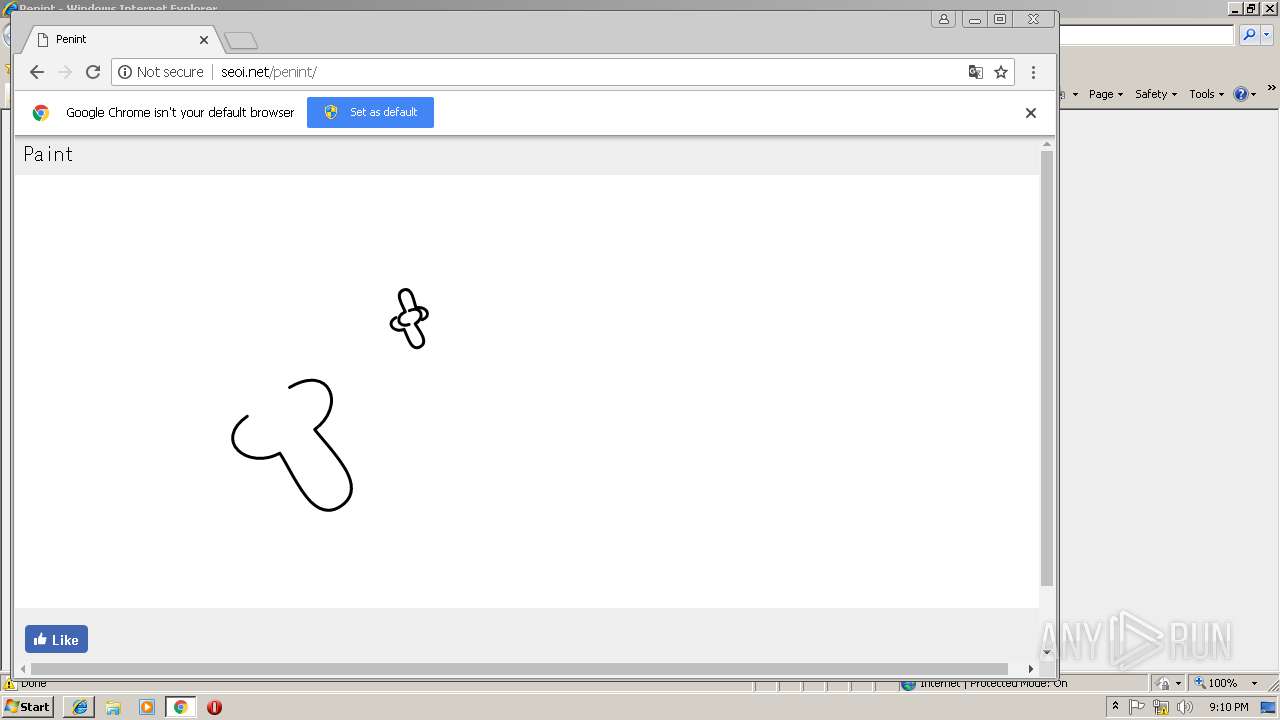Click the network tray icon
This screenshot has width=1280, height=720.
click(1160, 707)
